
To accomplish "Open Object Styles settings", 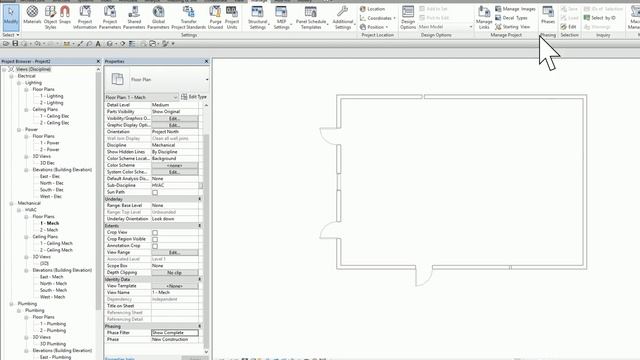I will coord(50,18).
